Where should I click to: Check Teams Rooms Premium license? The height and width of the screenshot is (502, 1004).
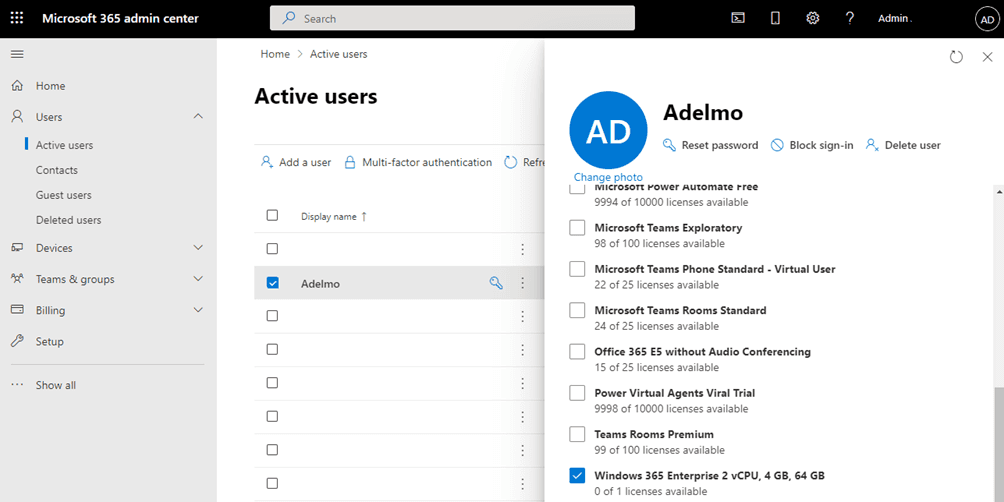(577, 434)
